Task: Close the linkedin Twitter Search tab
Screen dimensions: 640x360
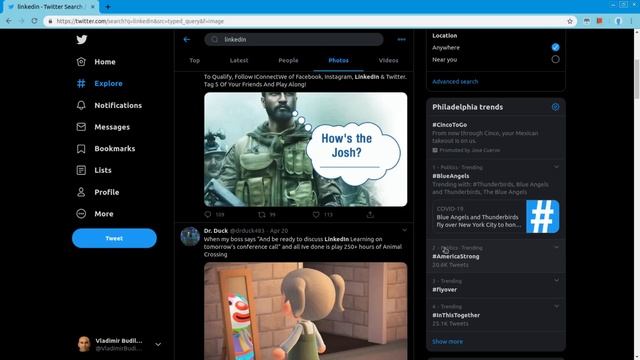Action: 93,7
